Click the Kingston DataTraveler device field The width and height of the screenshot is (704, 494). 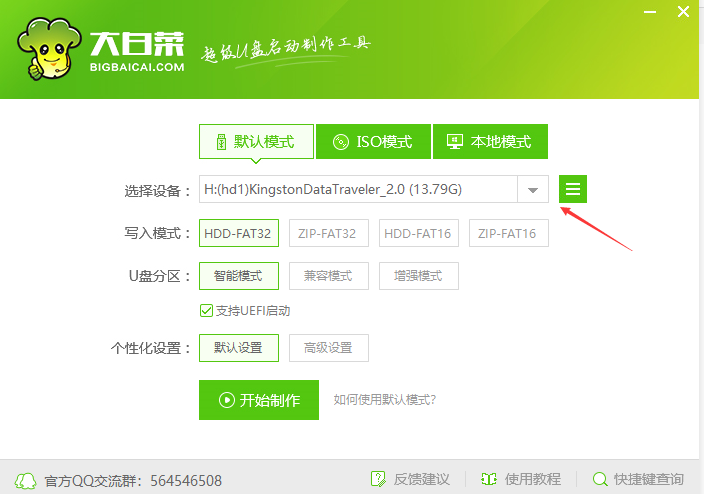pos(358,189)
